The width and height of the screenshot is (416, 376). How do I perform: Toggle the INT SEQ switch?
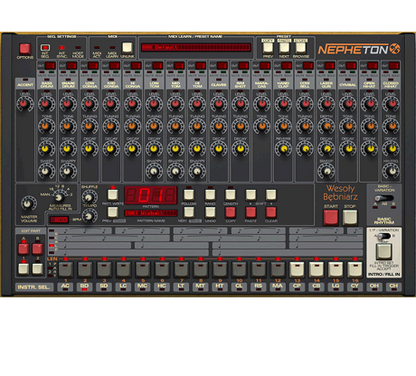(45, 48)
